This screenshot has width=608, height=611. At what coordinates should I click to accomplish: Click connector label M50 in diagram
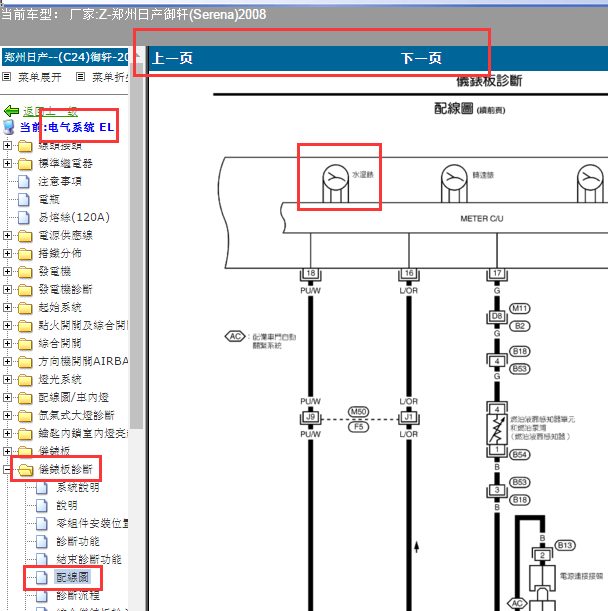(x=358, y=412)
